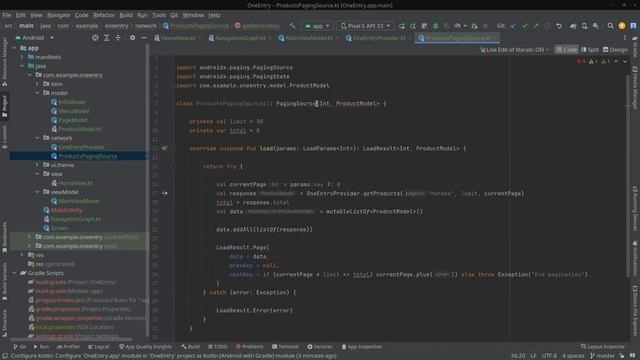640x360 pixels.
Task: Click the yellow account avatar icon
Action: [x=622, y=26]
